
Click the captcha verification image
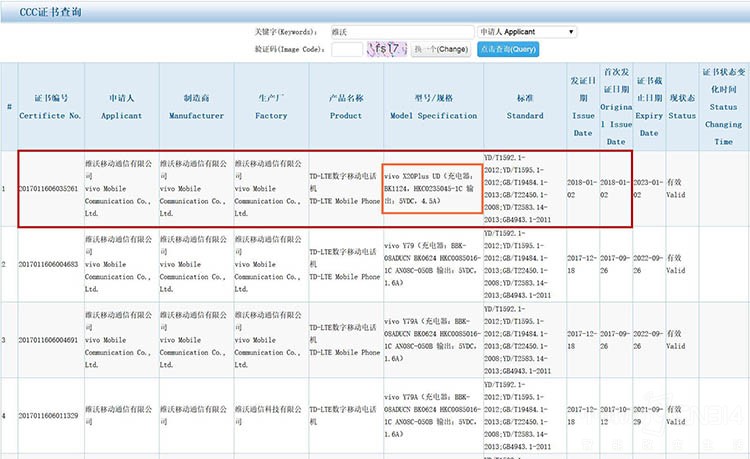coord(388,49)
